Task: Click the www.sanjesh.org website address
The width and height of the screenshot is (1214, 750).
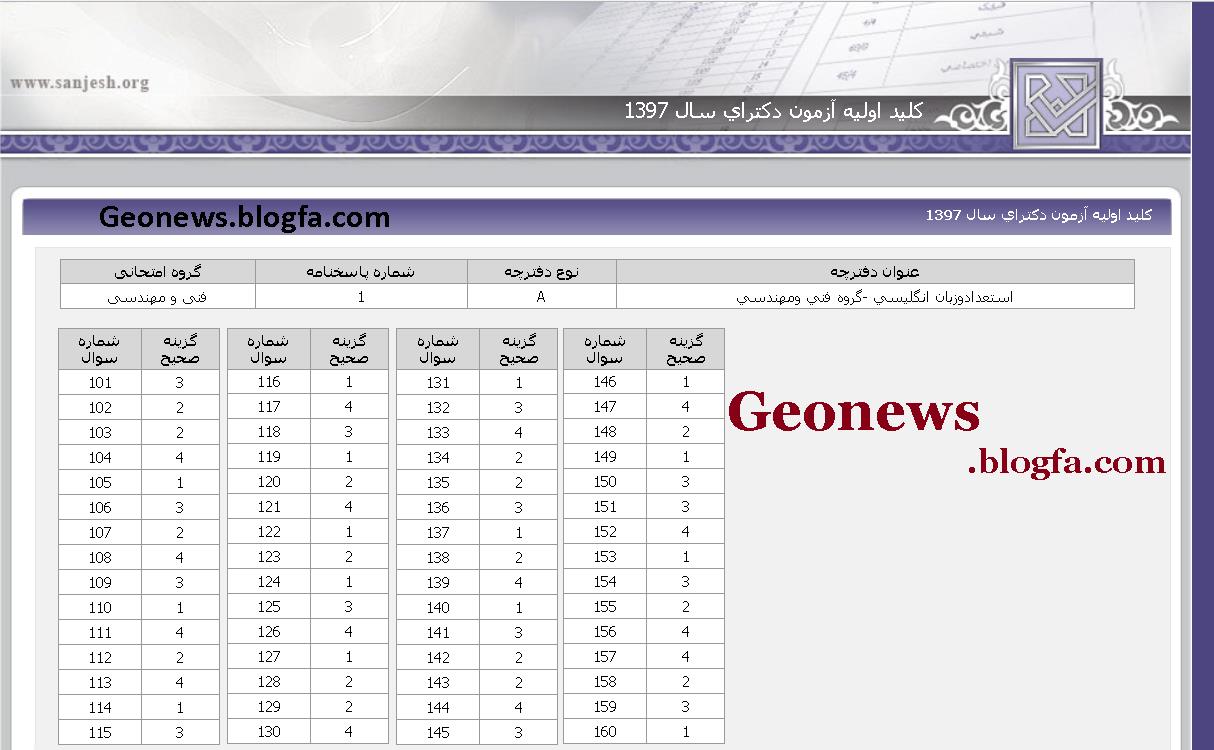Action: 80,83
